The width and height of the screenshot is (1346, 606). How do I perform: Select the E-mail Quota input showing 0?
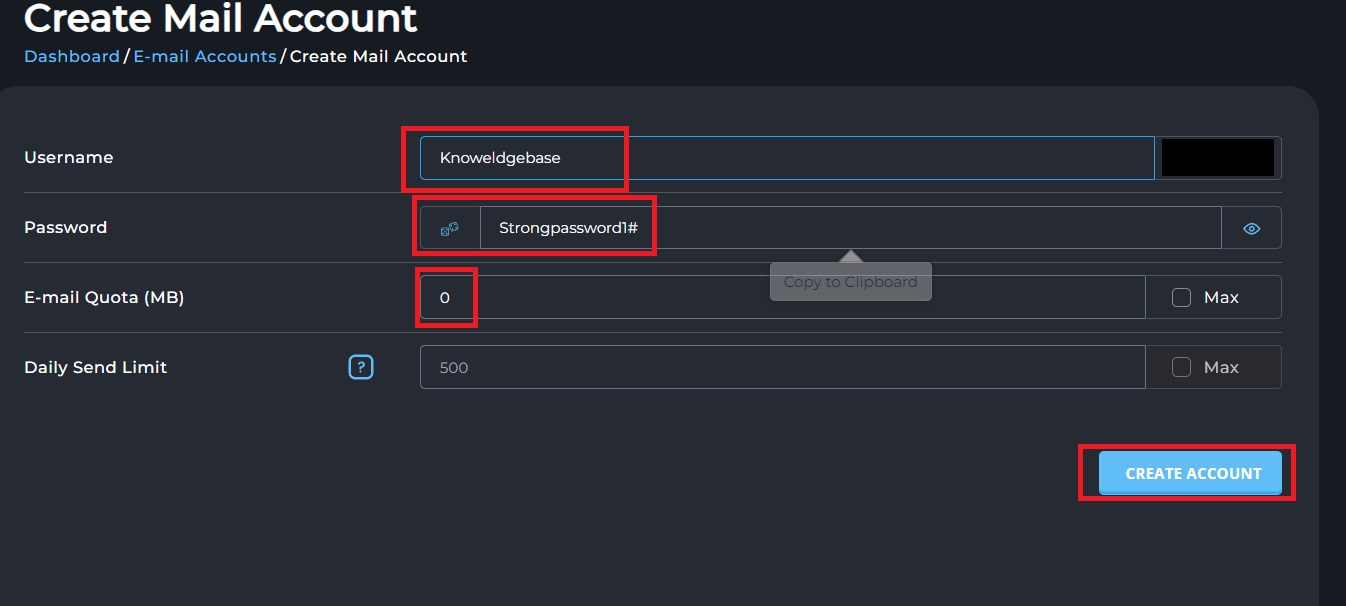coord(783,297)
